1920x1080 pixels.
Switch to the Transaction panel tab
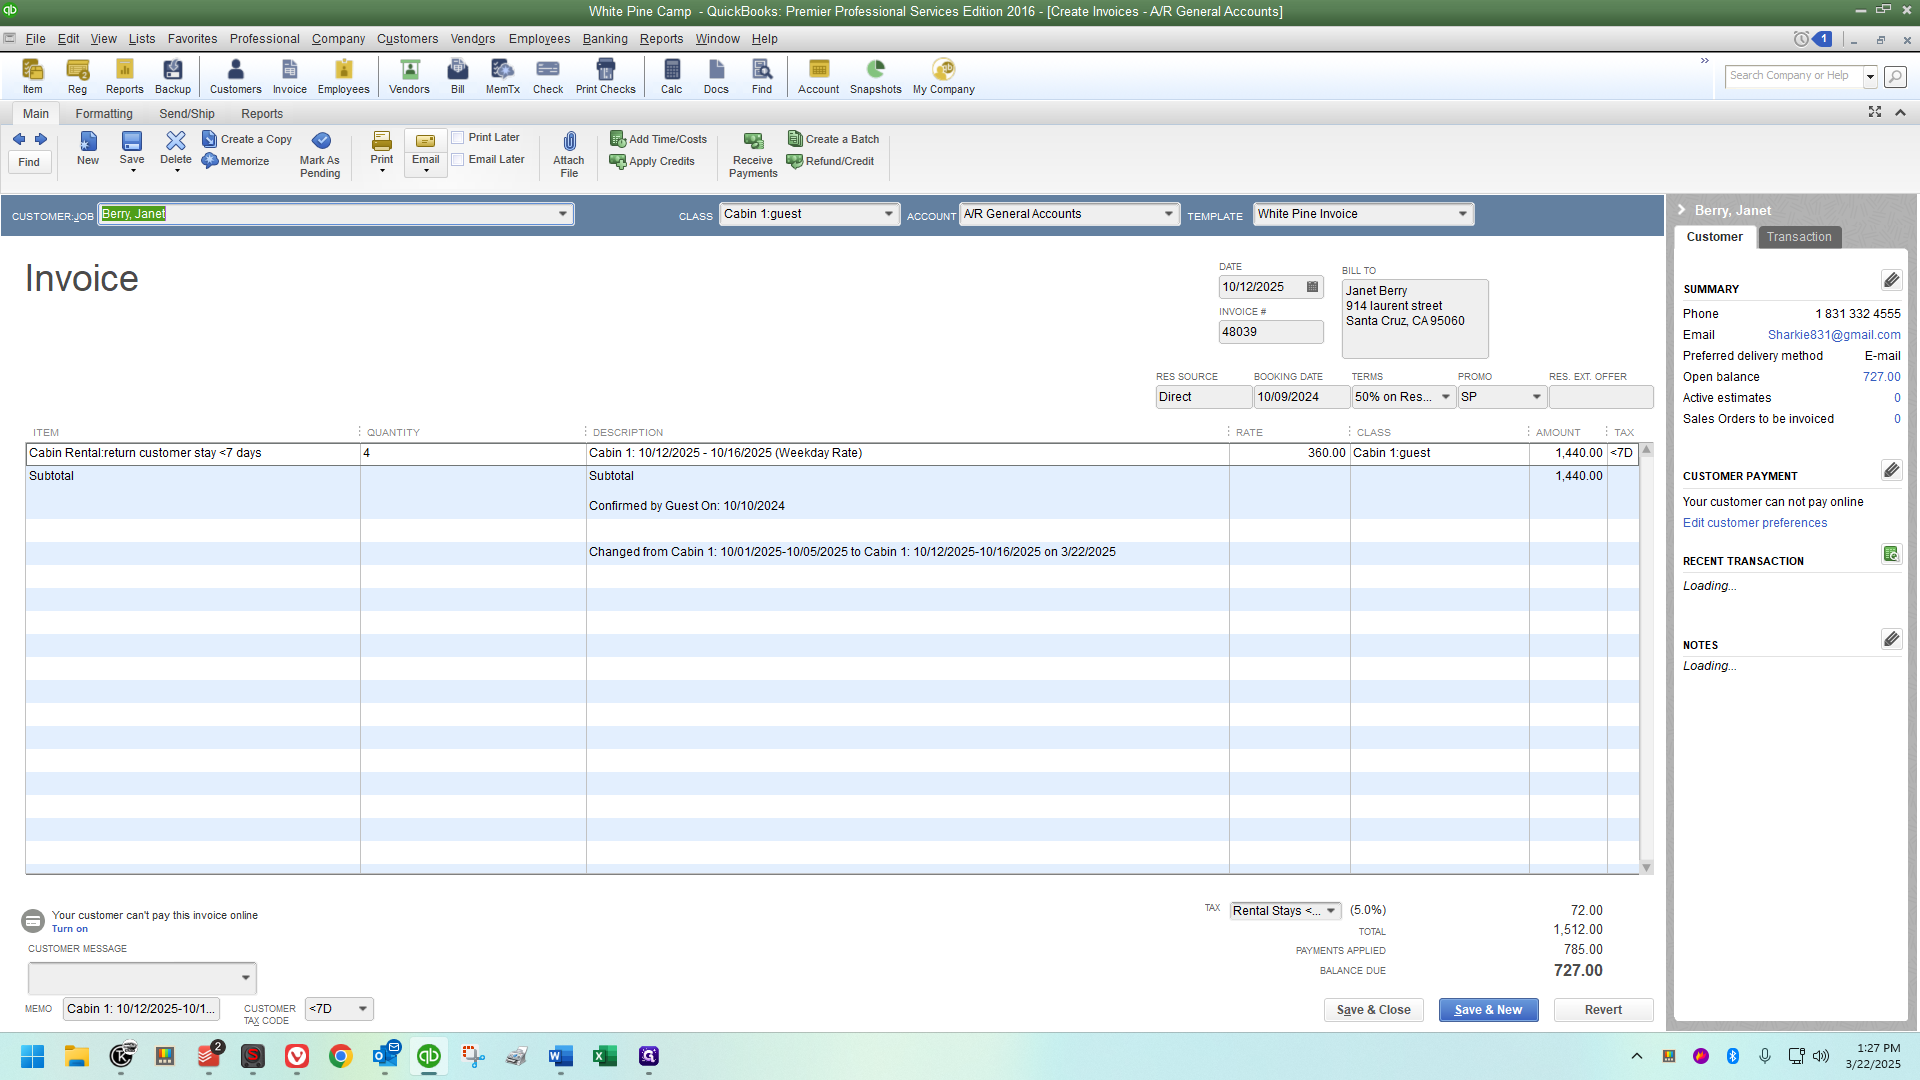click(x=1798, y=237)
